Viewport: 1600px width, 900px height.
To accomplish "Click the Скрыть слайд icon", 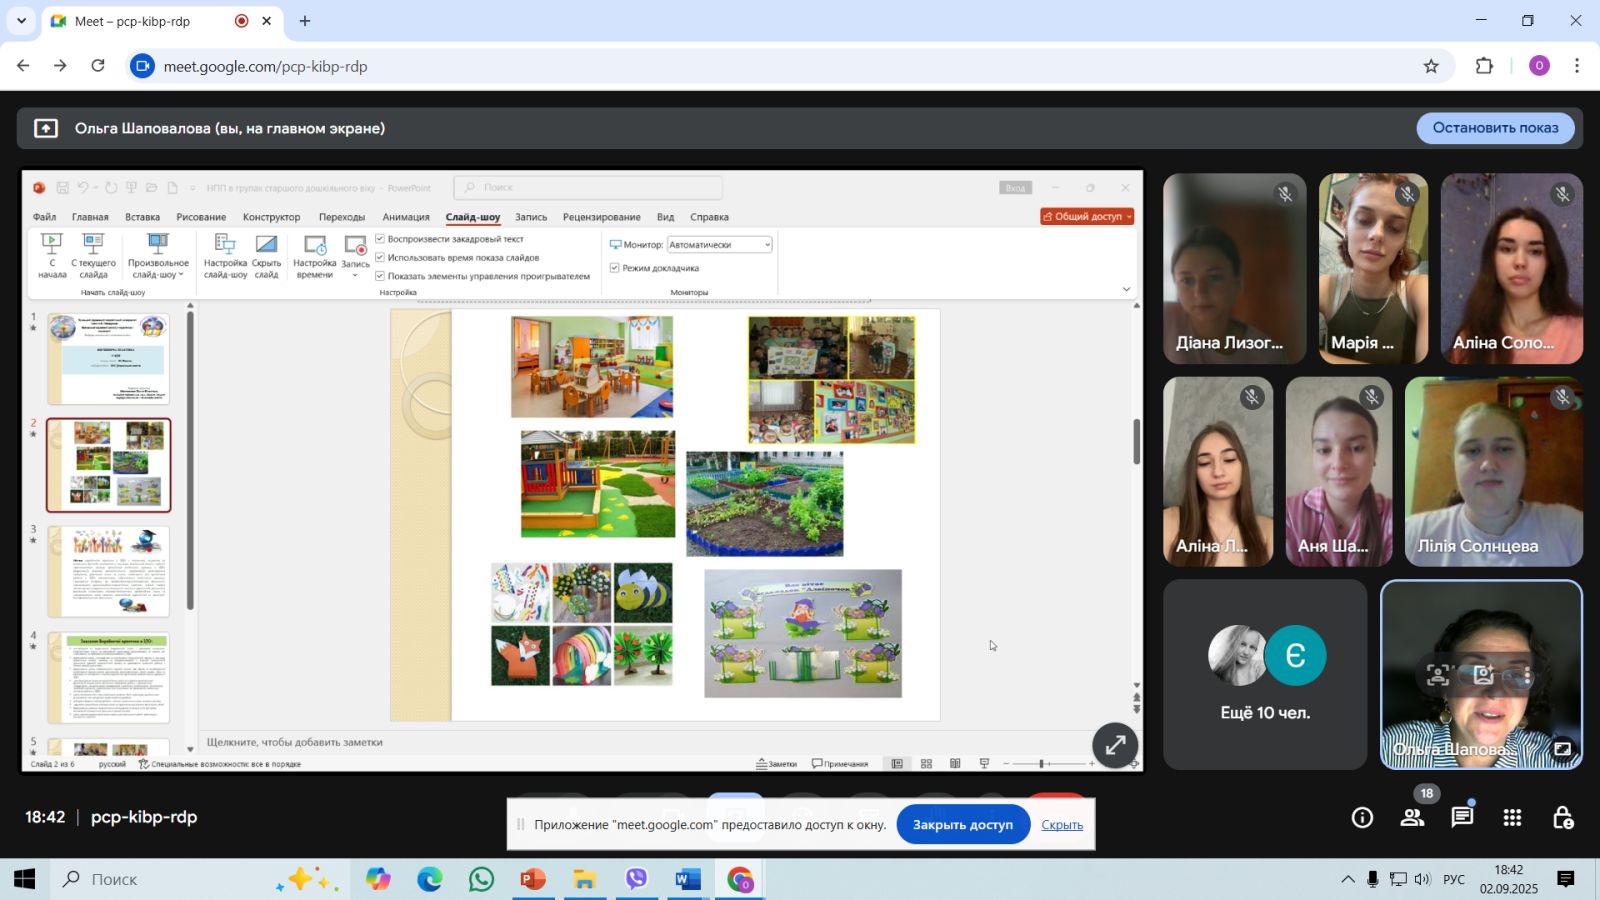I will pyautogui.click(x=266, y=244).
